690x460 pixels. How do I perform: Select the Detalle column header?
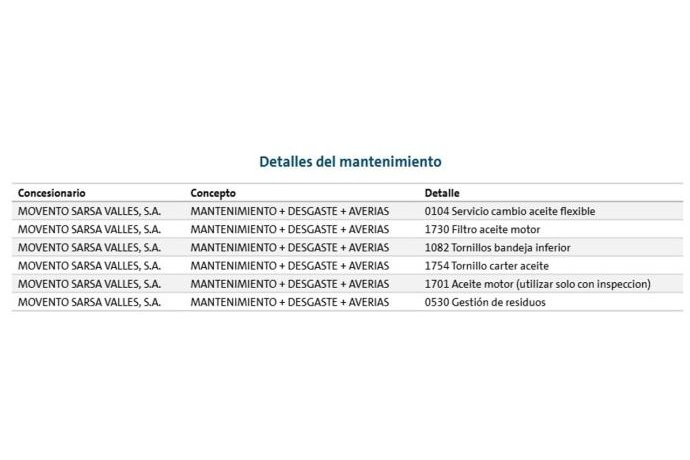click(442, 193)
